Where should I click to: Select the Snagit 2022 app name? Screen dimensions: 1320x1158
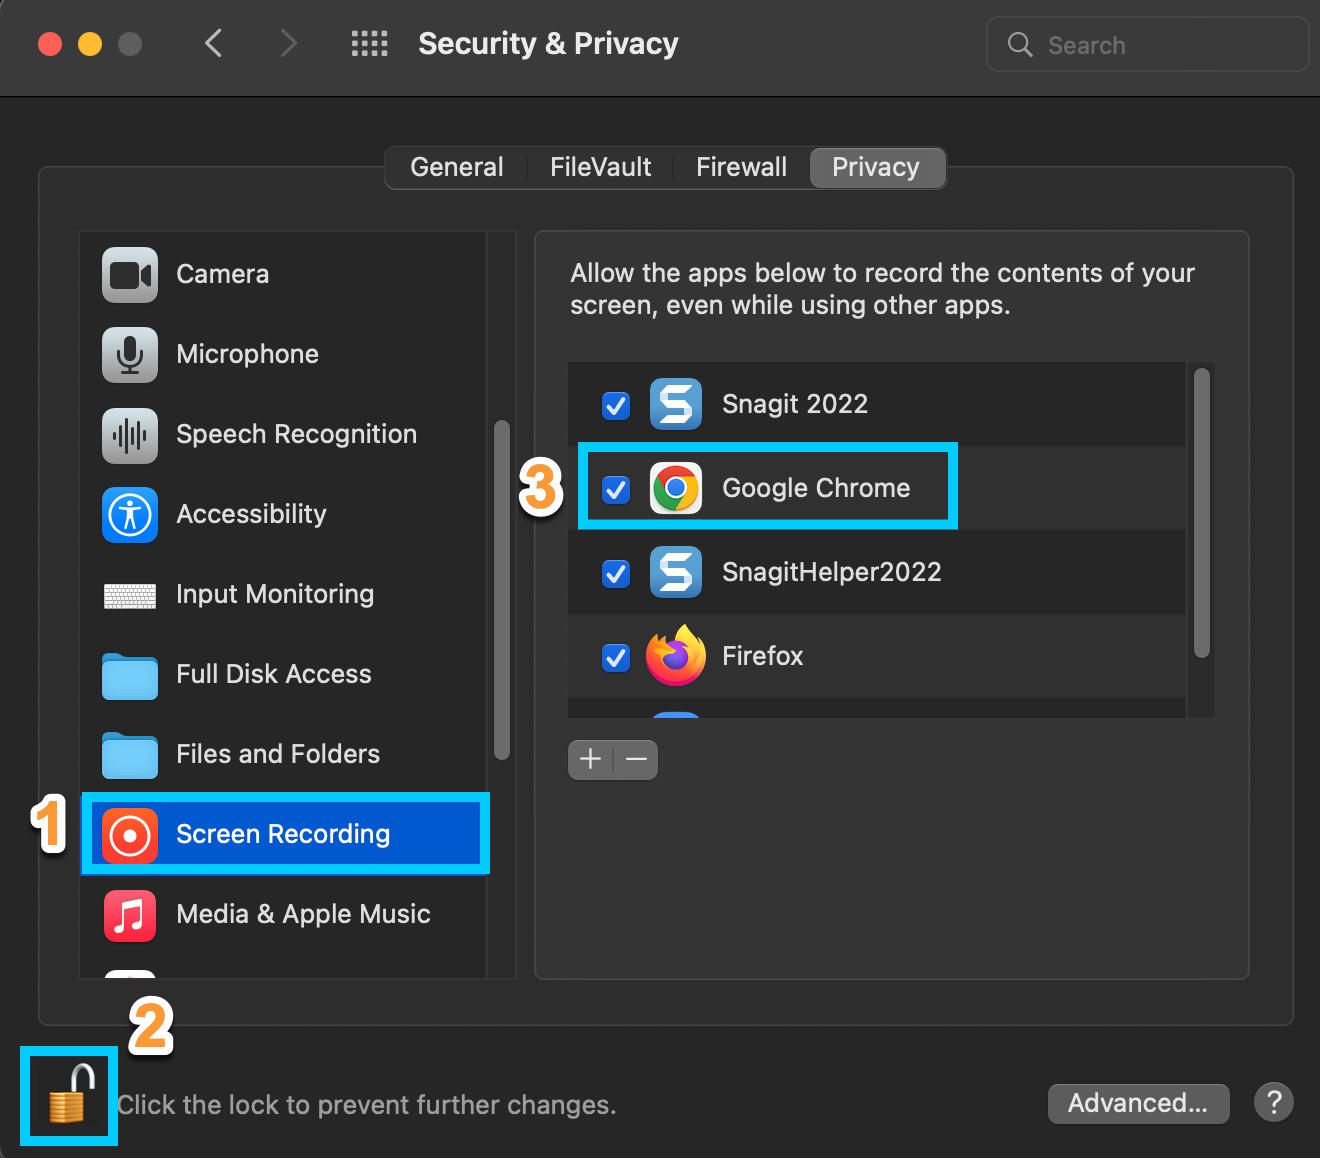[795, 404]
